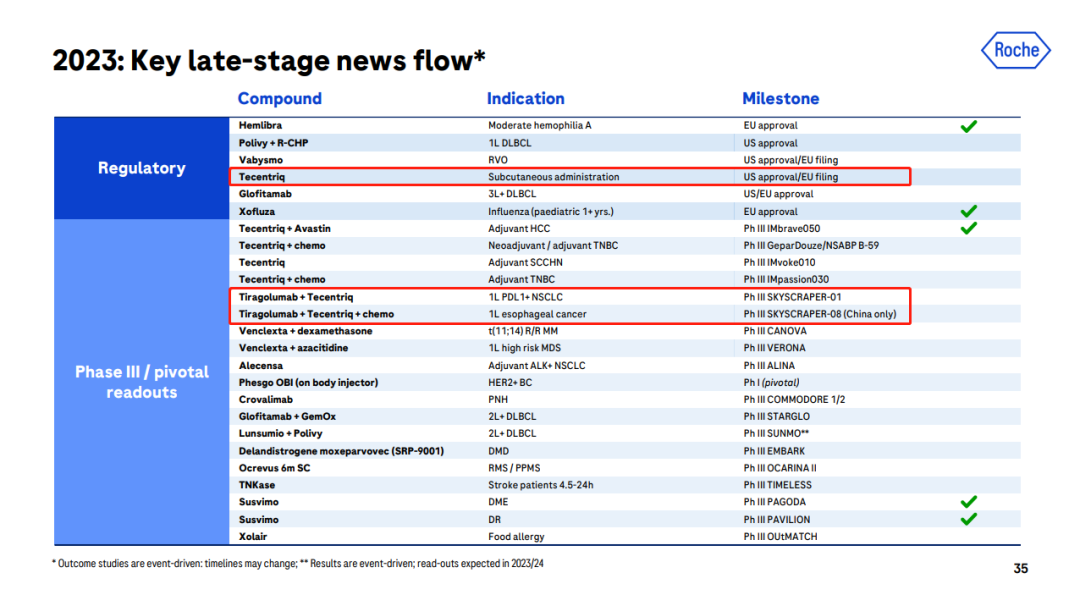This screenshot has height=606, width=1080.
Task: Click the 'PNH' indication cell
Action: point(497,399)
